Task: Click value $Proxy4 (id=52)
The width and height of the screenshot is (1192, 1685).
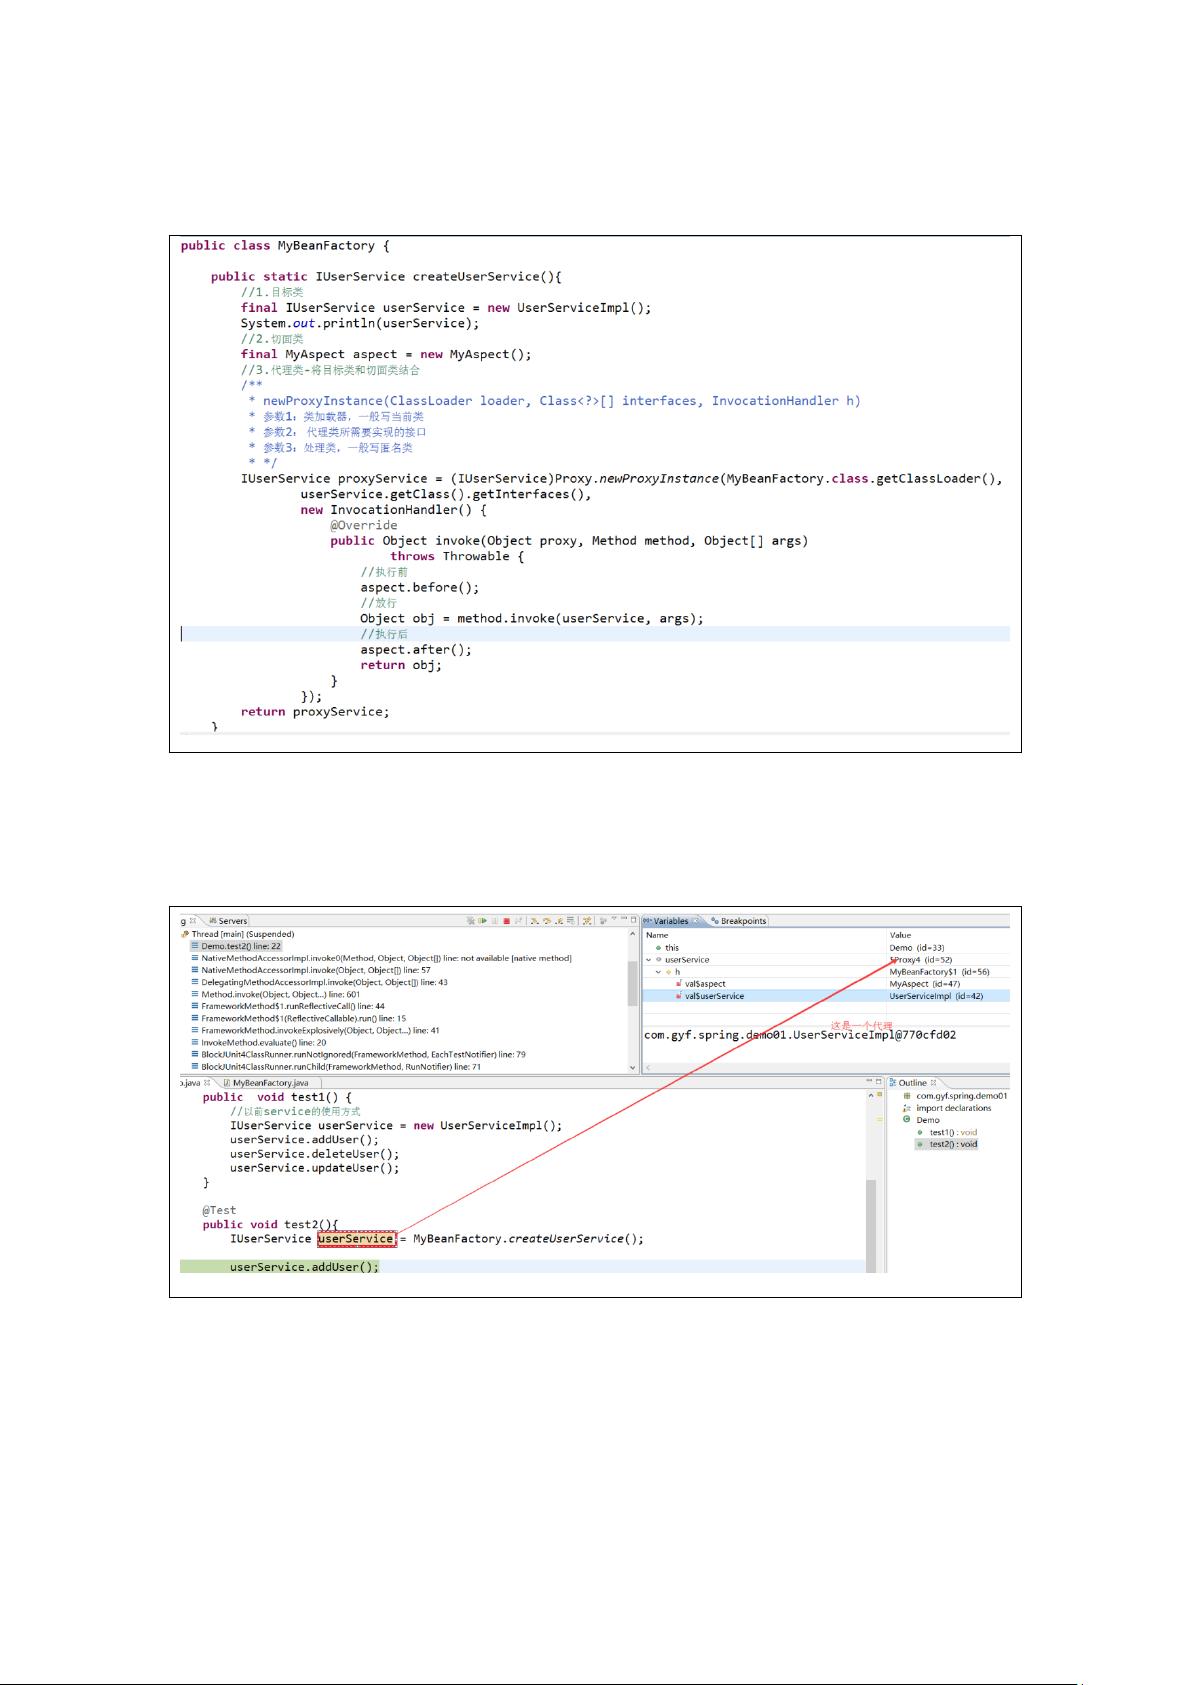Action: (x=920, y=959)
